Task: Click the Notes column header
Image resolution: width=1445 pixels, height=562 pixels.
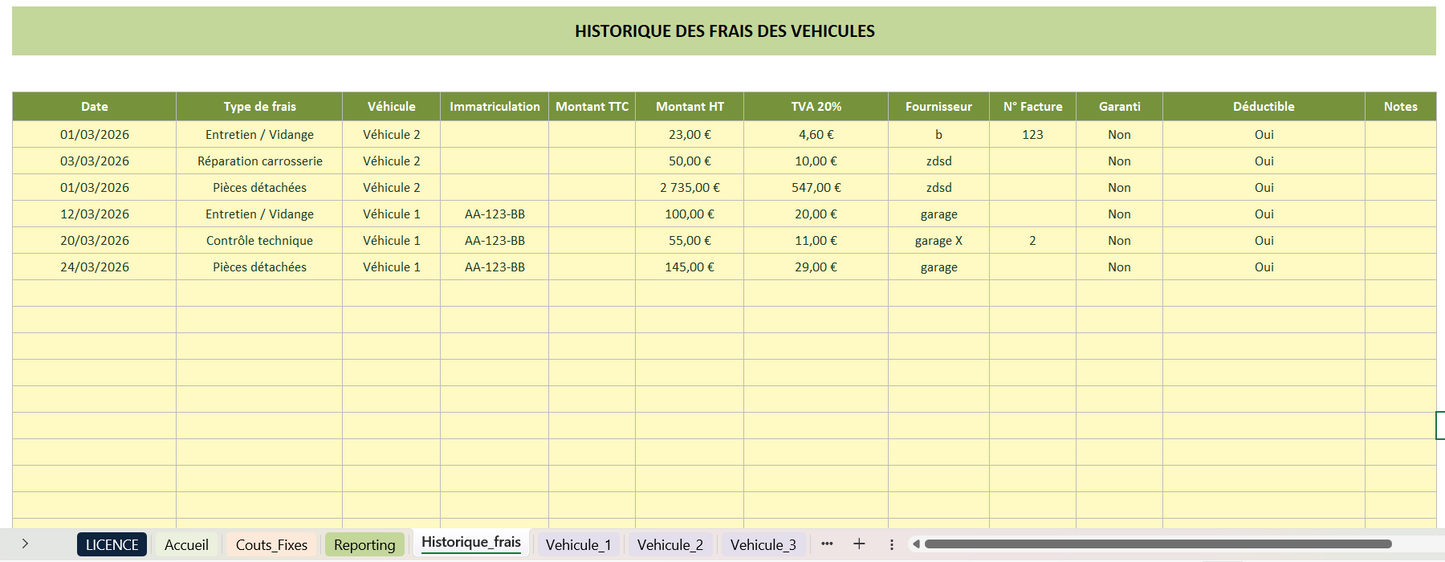Action: [x=1401, y=106]
